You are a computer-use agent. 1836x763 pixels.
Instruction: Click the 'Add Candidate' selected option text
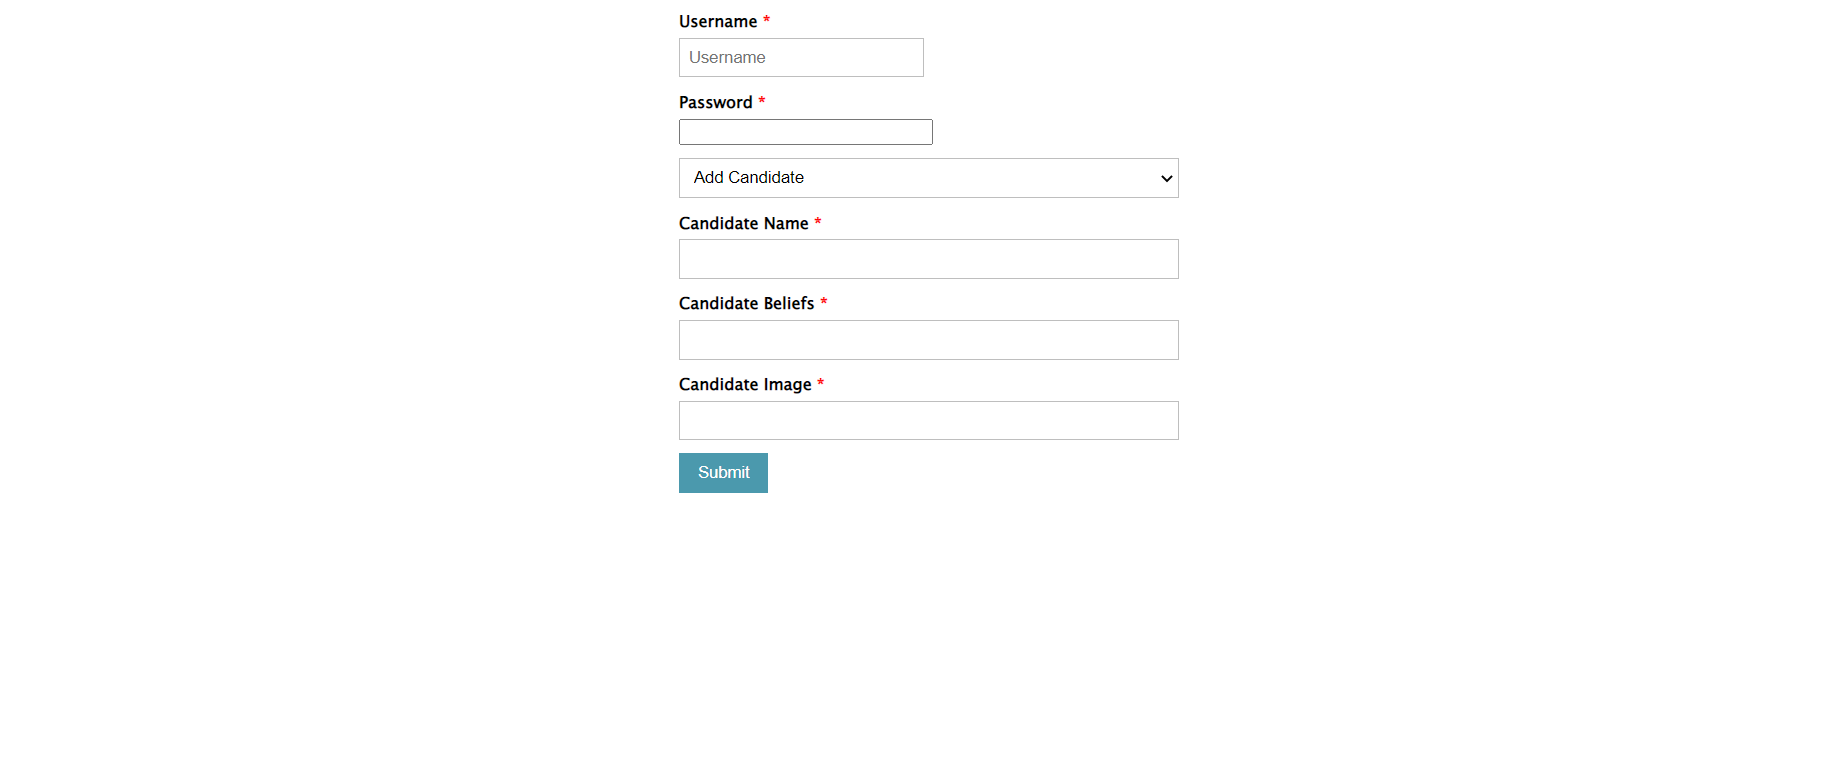tap(749, 178)
